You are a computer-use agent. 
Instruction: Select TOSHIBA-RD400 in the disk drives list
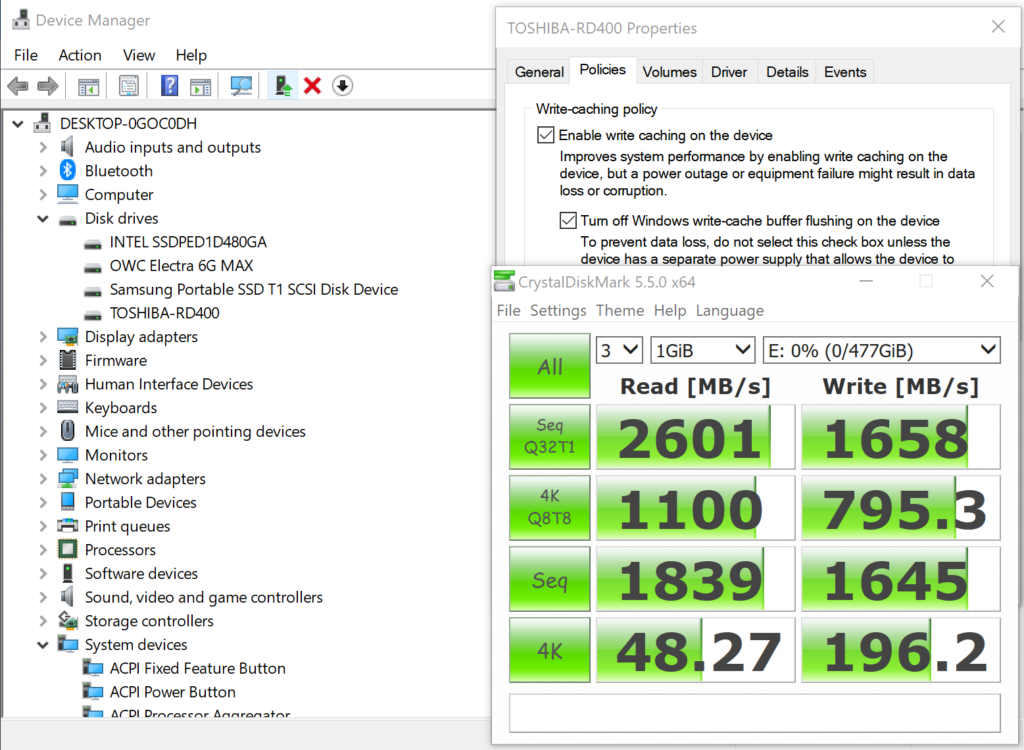click(164, 313)
